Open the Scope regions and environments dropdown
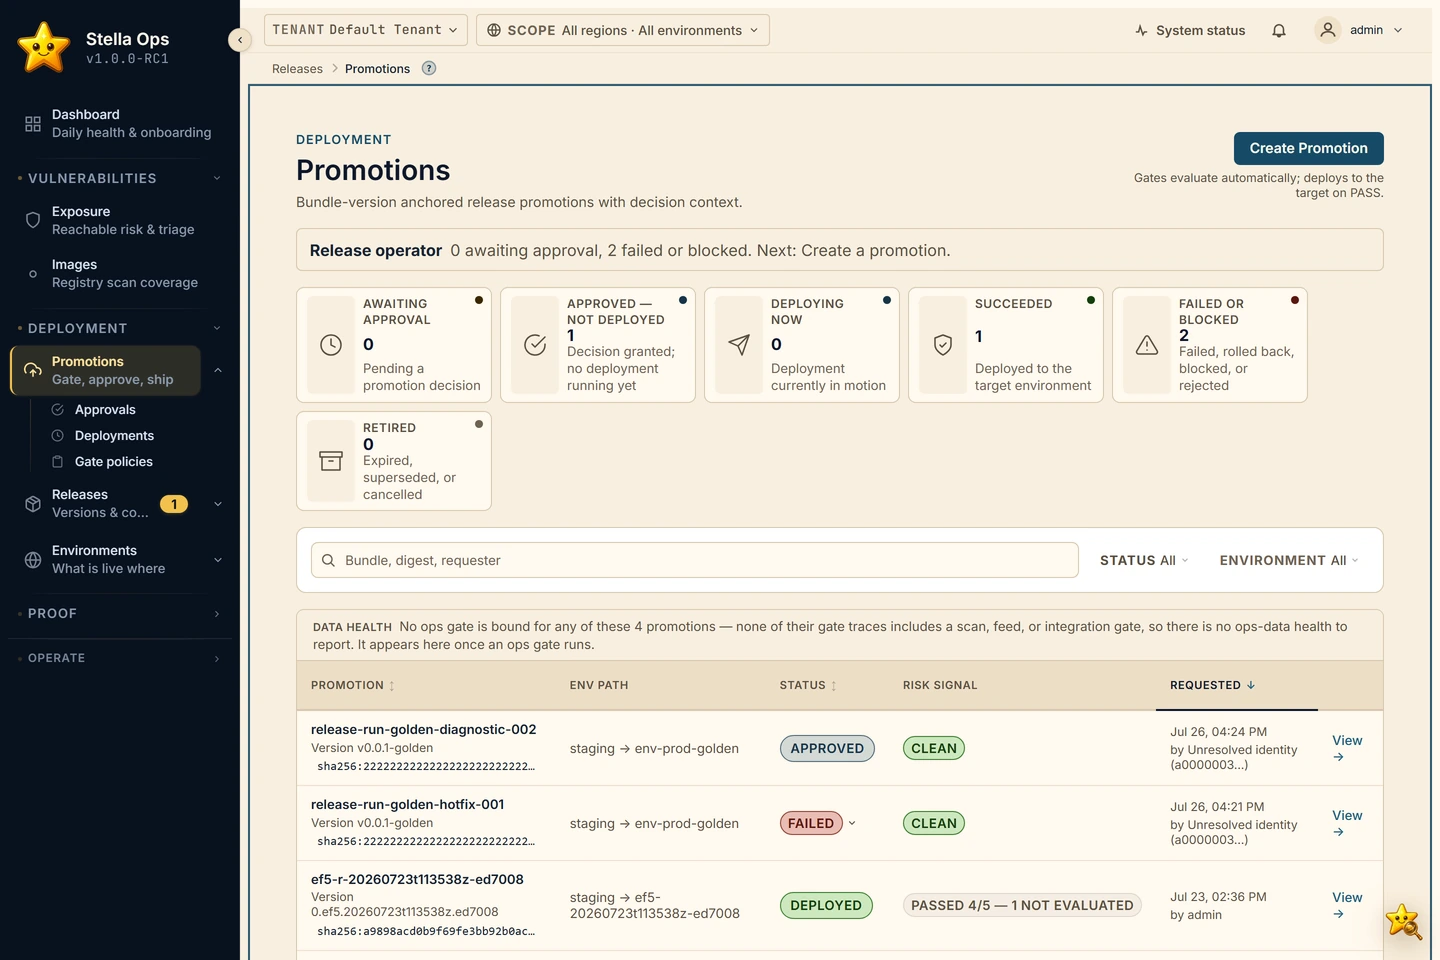 tap(623, 30)
